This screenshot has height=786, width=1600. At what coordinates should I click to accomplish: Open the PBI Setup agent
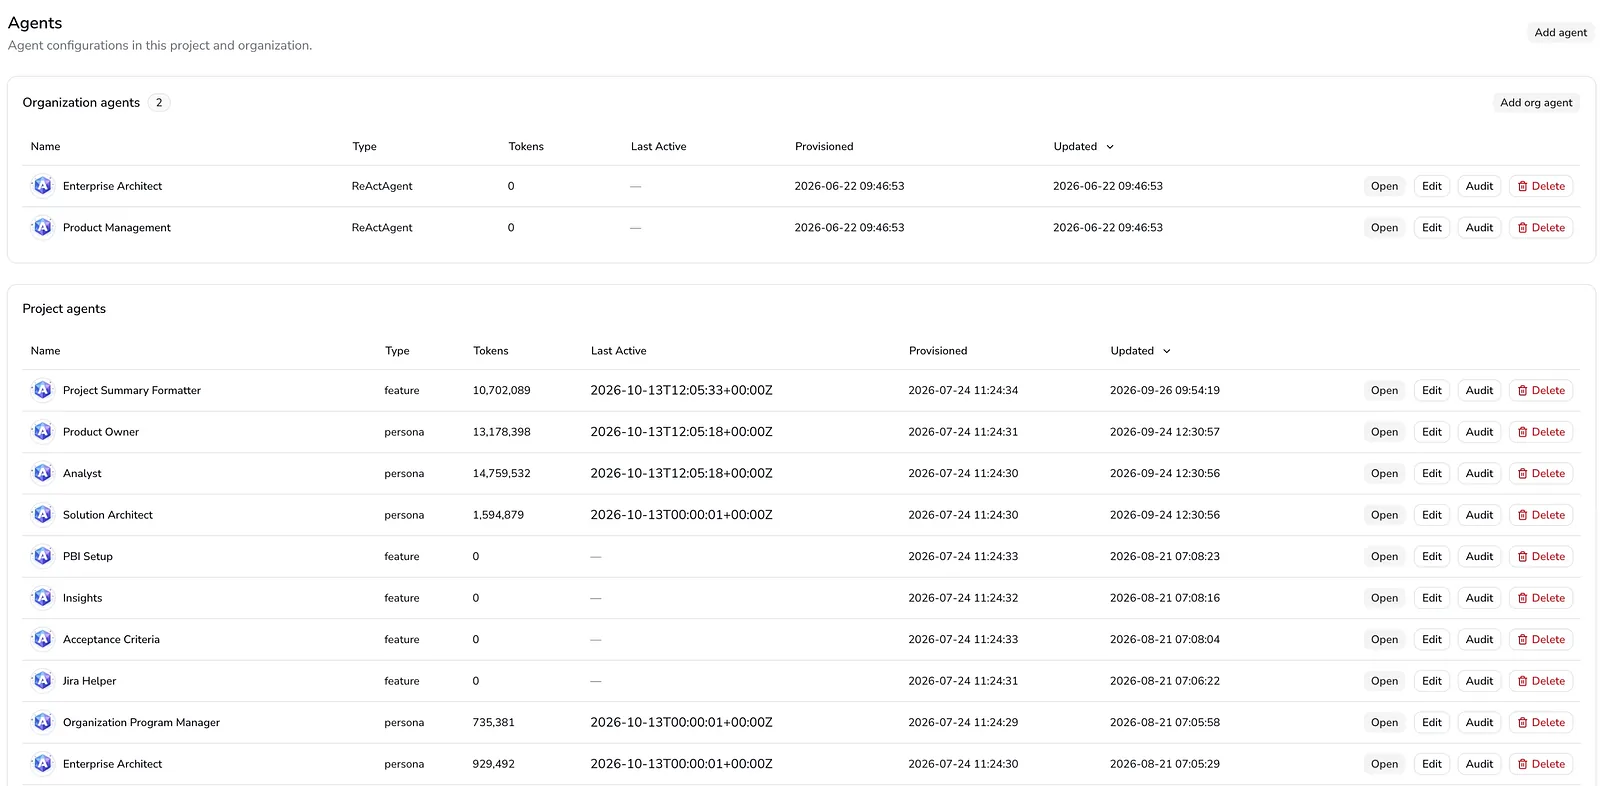click(x=1384, y=556)
